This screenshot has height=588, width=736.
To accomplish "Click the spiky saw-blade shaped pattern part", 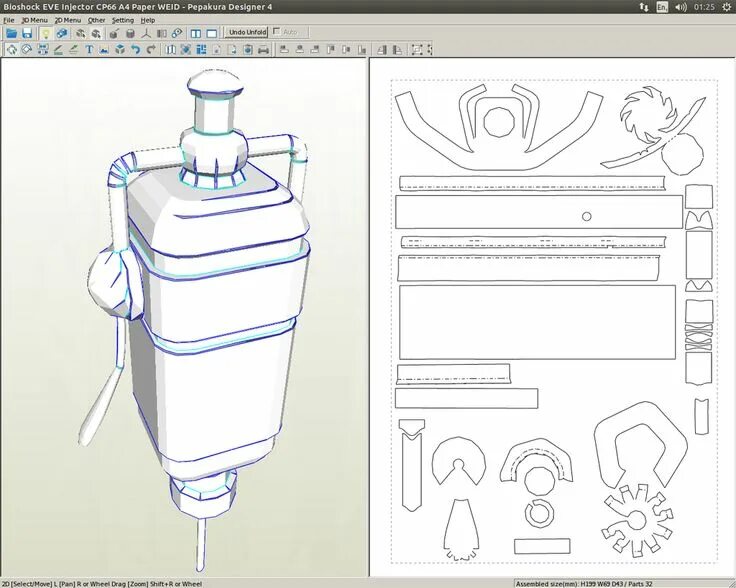I will point(648,113).
